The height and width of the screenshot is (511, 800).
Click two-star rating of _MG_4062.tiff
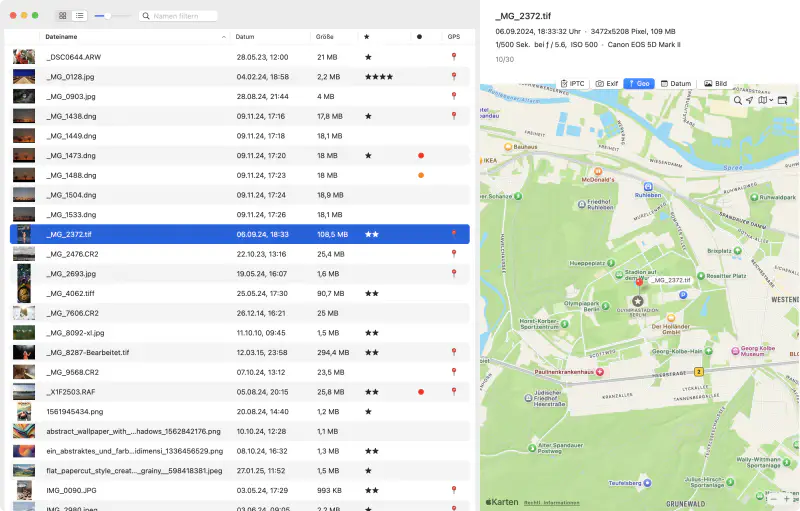pos(371,294)
